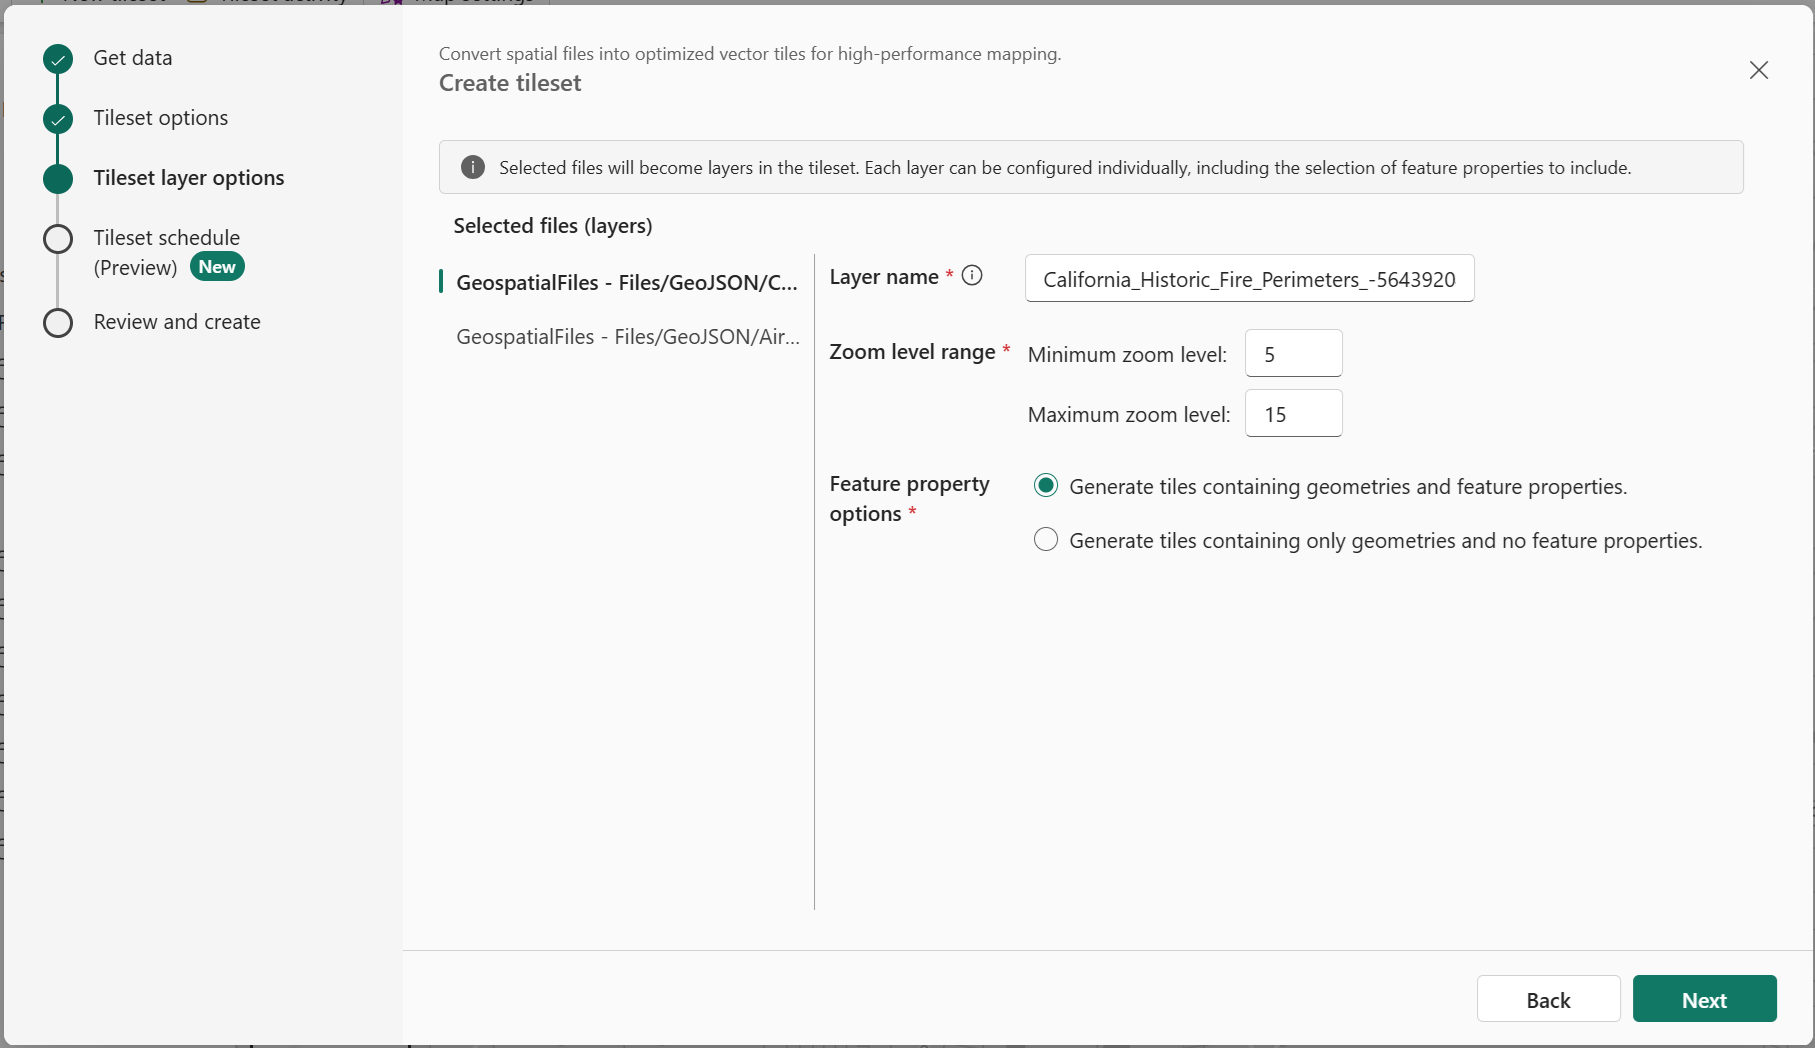This screenshot has height=1048, width=1815.
Task: Click the 'Selected files (layers)' heading
Action: click(x=553, y=226)
